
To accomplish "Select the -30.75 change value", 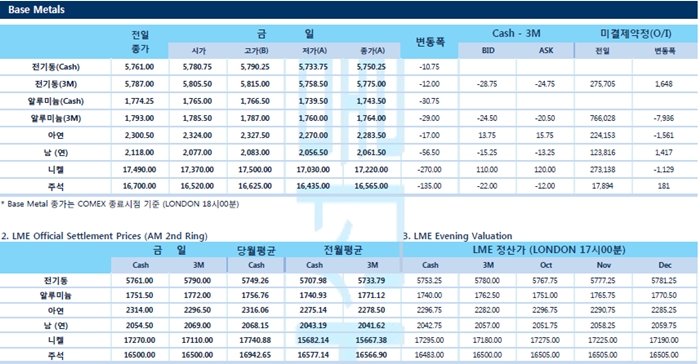I will [429, 101].
